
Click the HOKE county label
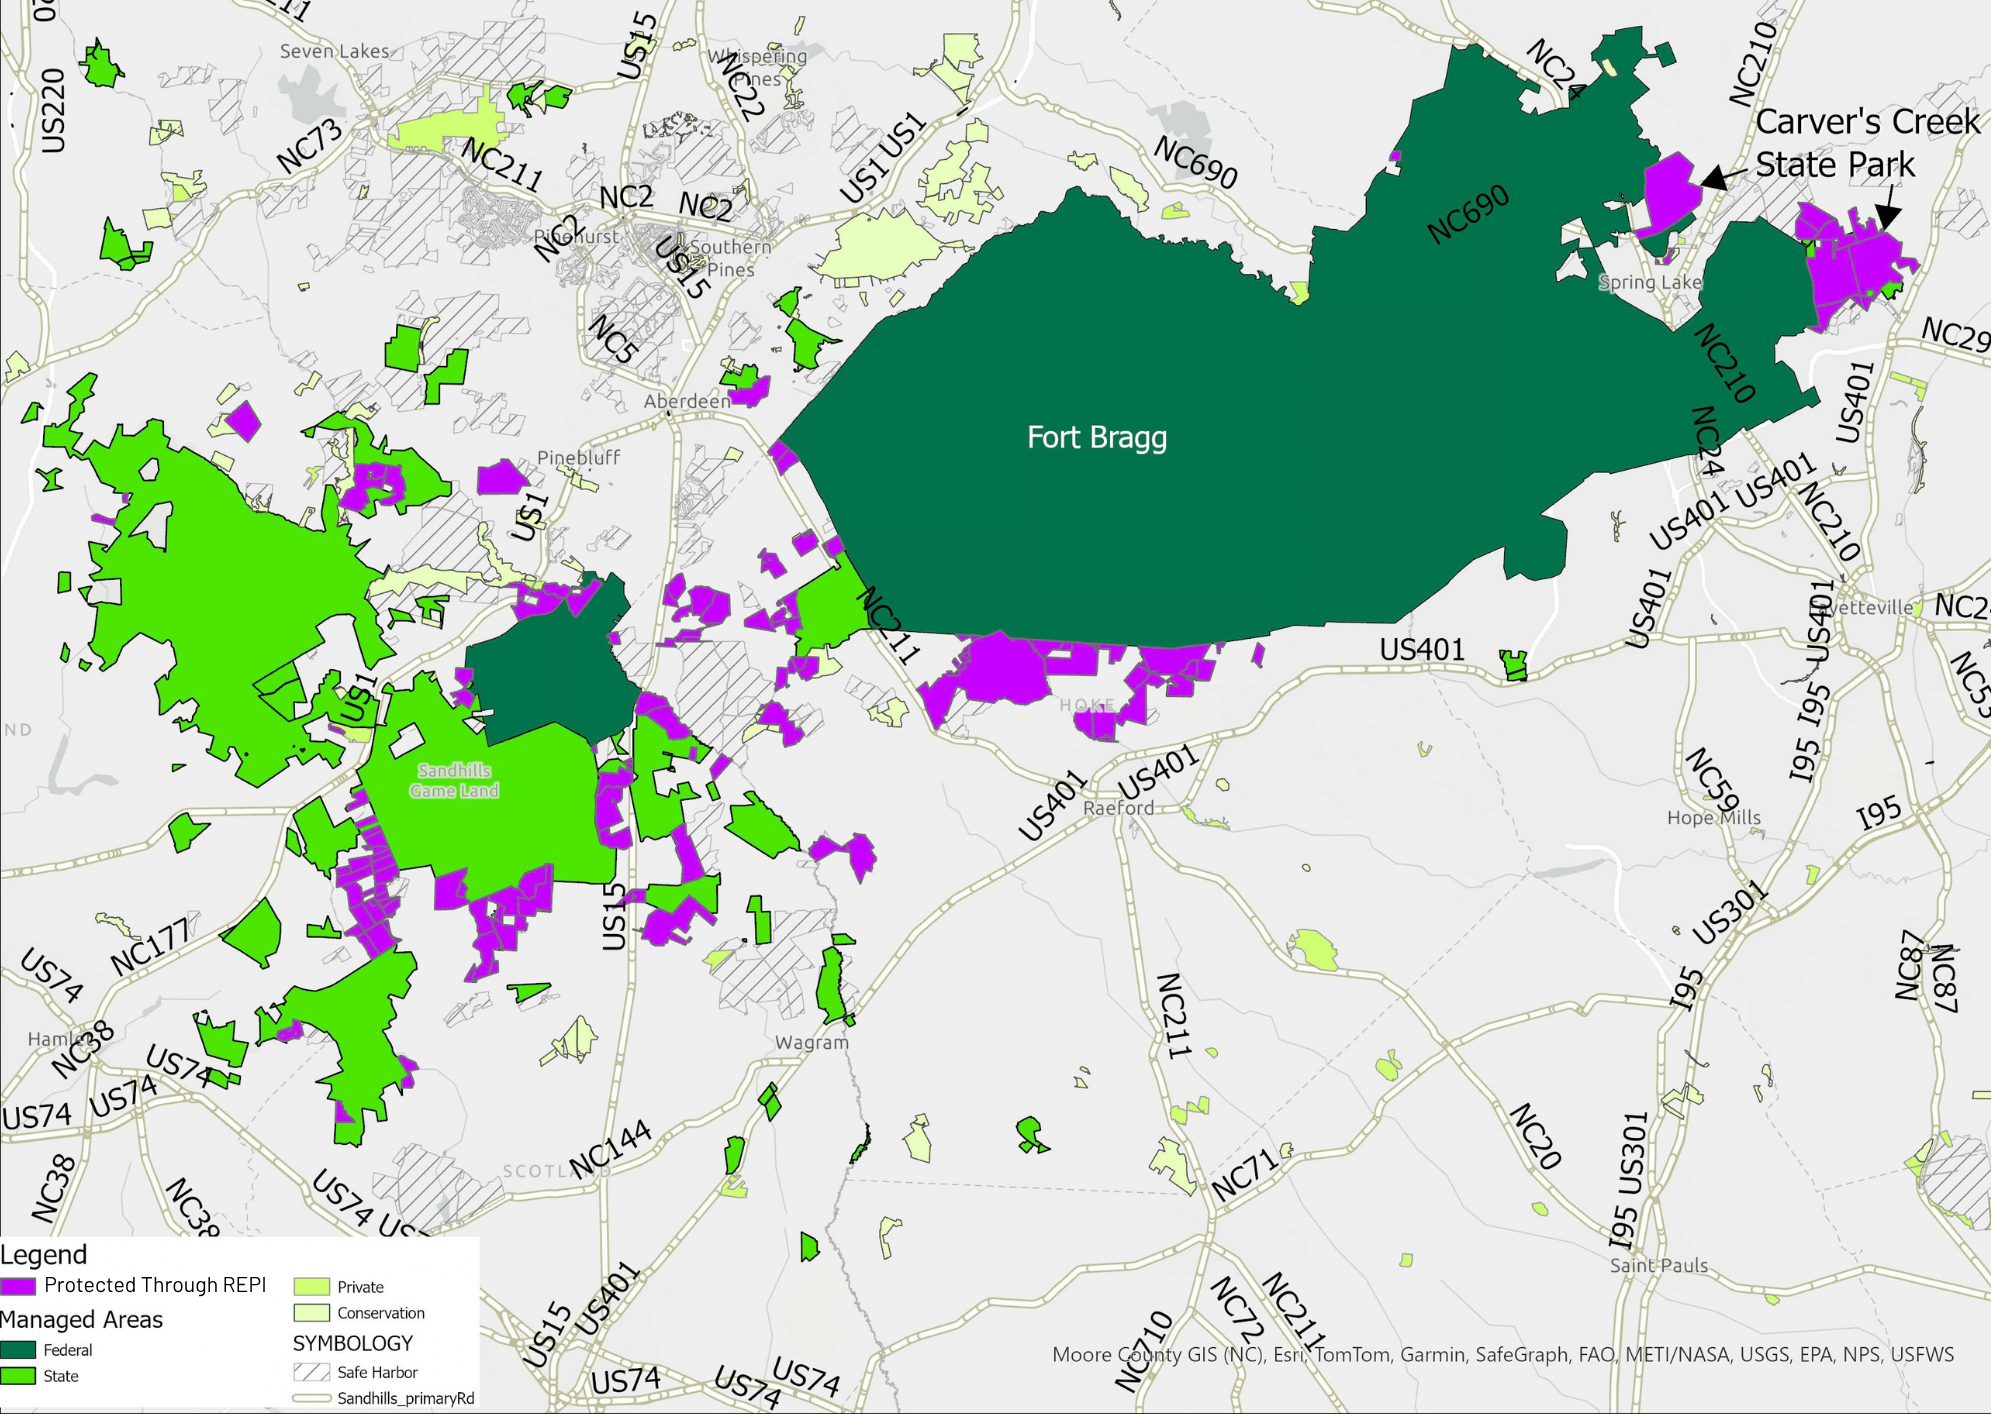[x=1087, y=705]
